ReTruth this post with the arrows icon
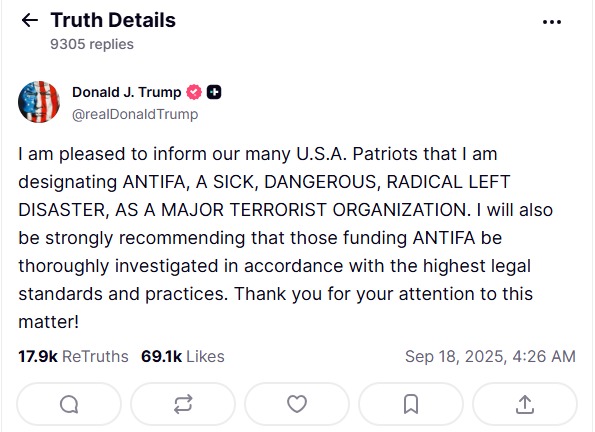Viewport: 595px width, 432px height. (183, 404)
